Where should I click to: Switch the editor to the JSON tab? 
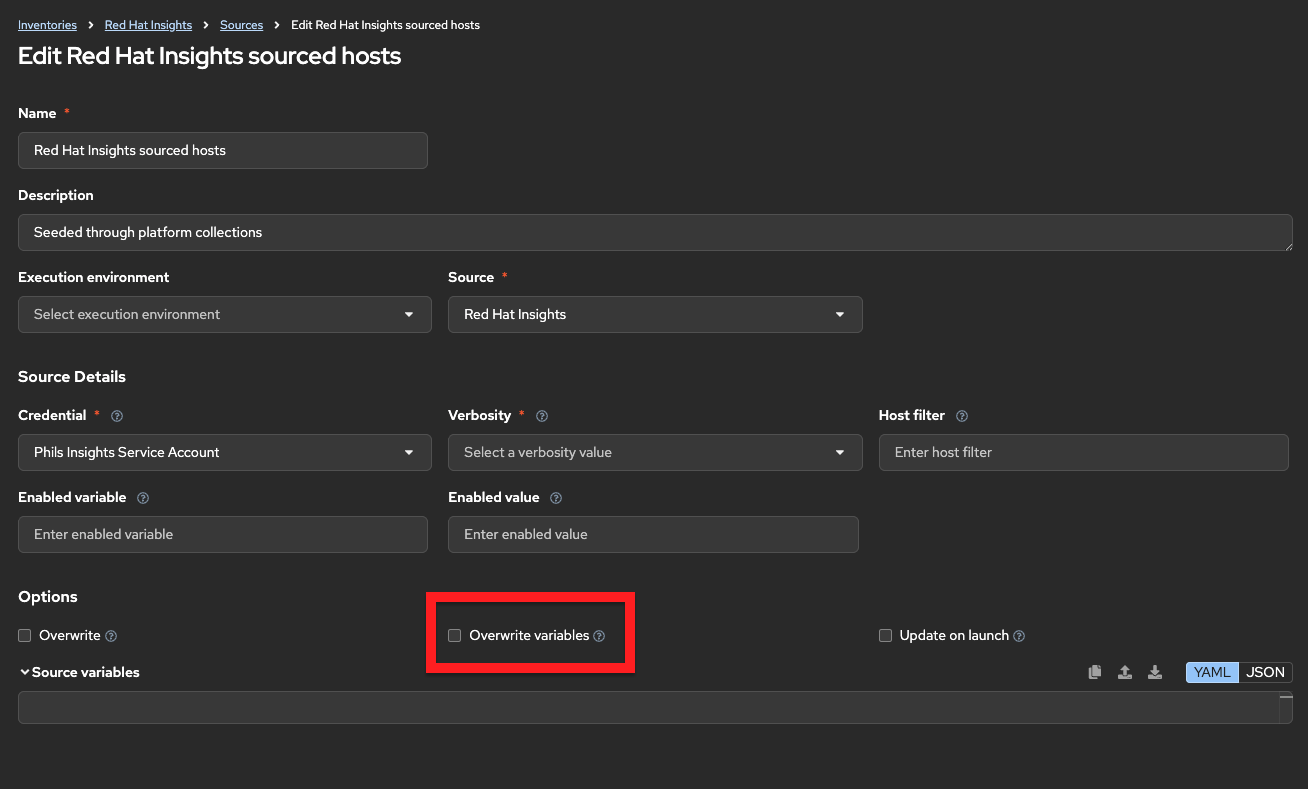1265,672
